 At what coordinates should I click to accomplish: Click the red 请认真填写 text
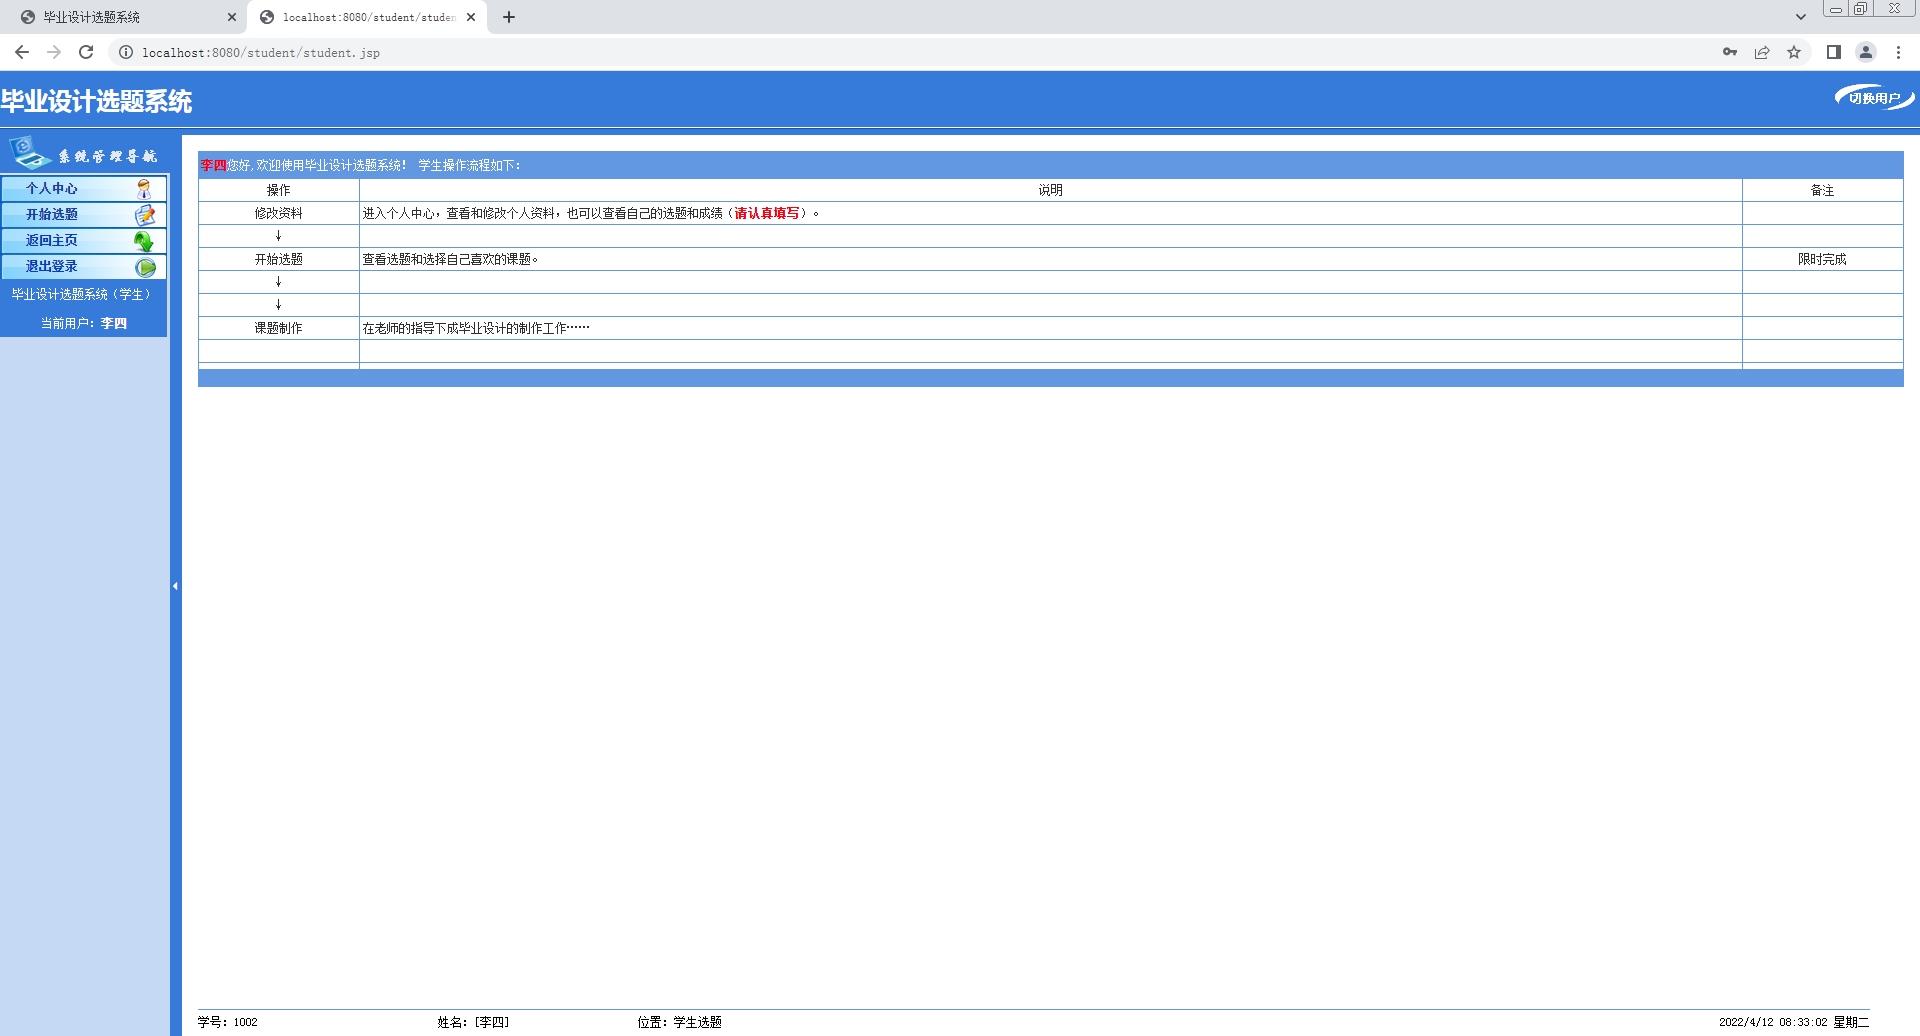click(x=767, y=213)
